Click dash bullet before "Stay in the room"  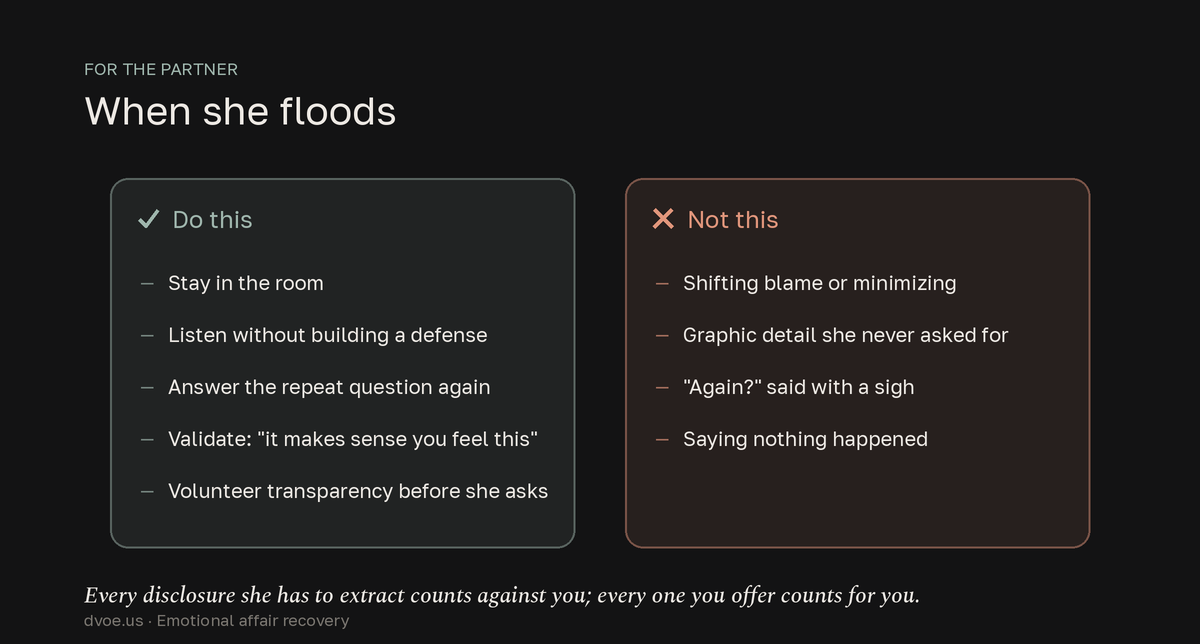[x=147, y=284]
